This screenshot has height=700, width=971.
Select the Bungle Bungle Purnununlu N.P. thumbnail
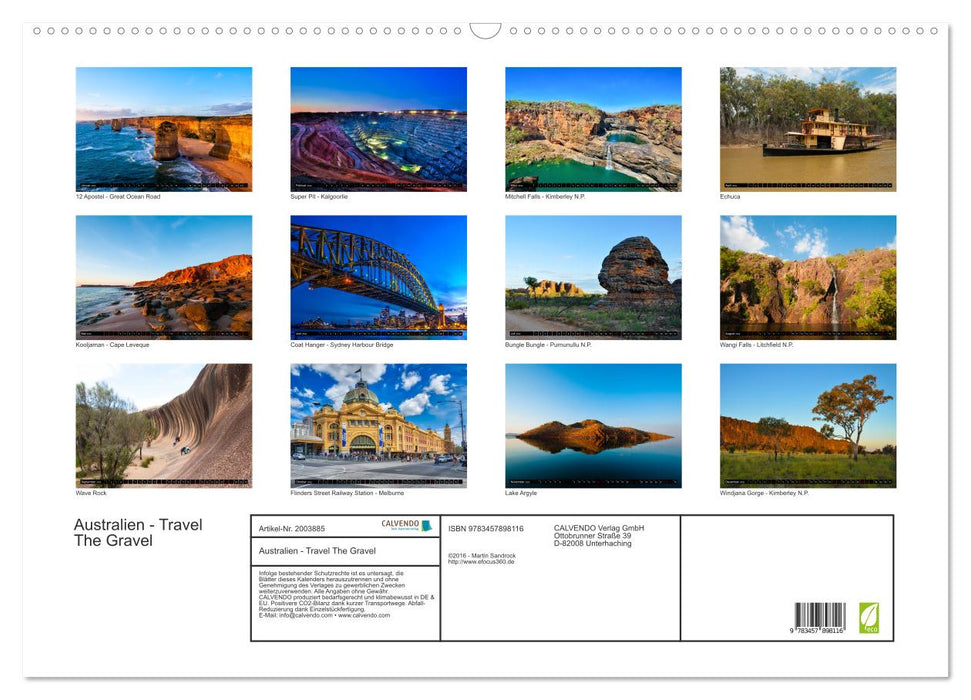click(x=593, y=276)
